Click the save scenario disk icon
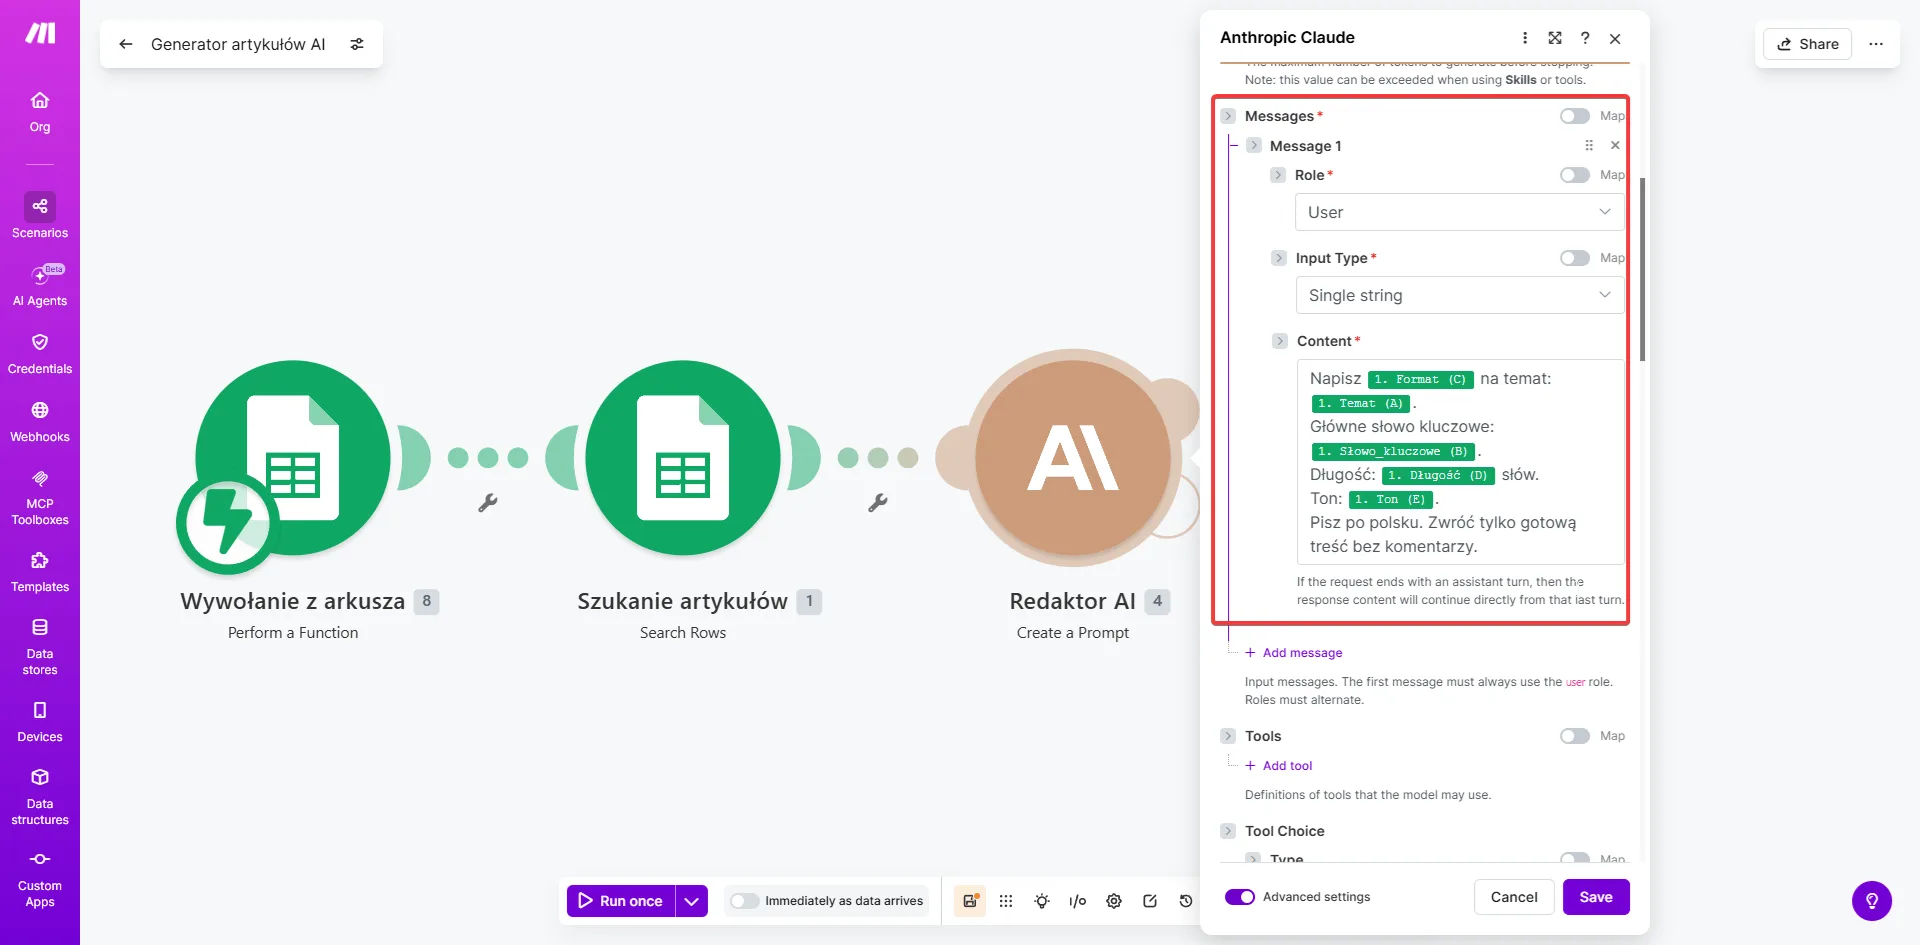 click(x=970, y=901)
